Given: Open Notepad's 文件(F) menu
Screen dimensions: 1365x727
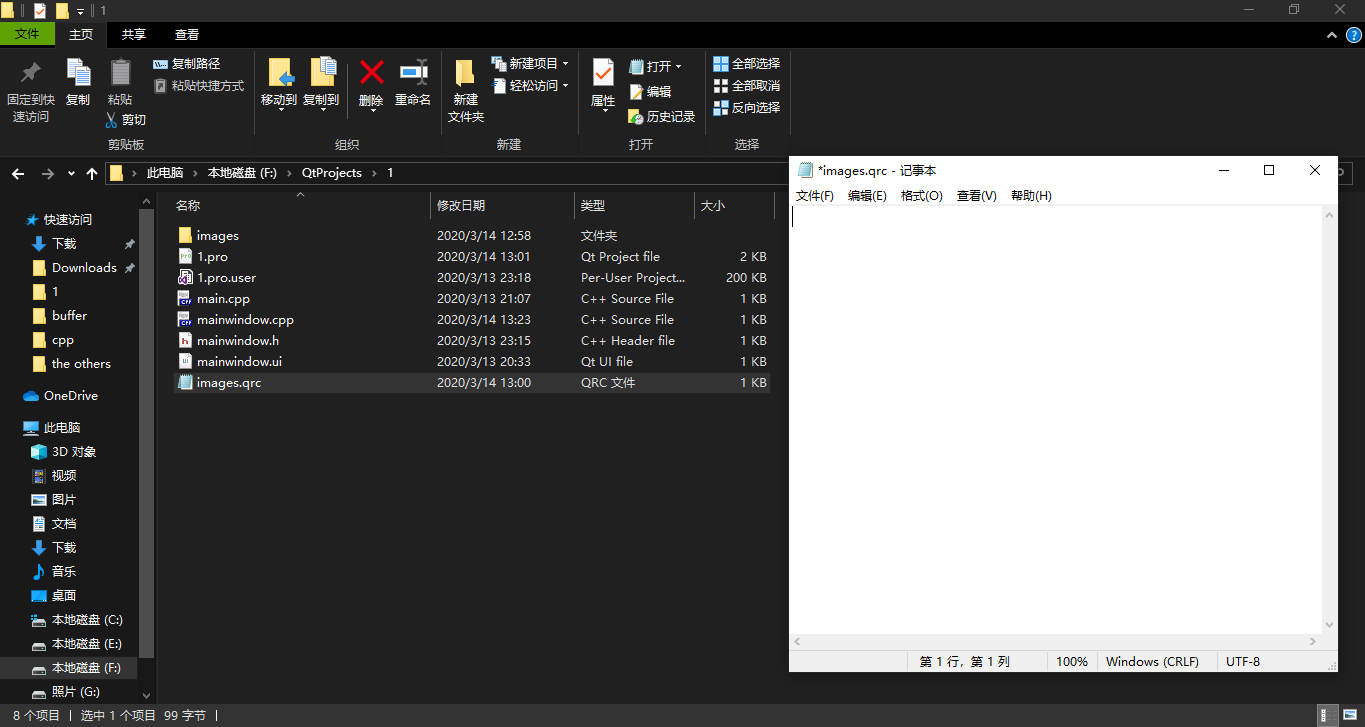Looking at the screenshot, I should [x=815, y=196].
